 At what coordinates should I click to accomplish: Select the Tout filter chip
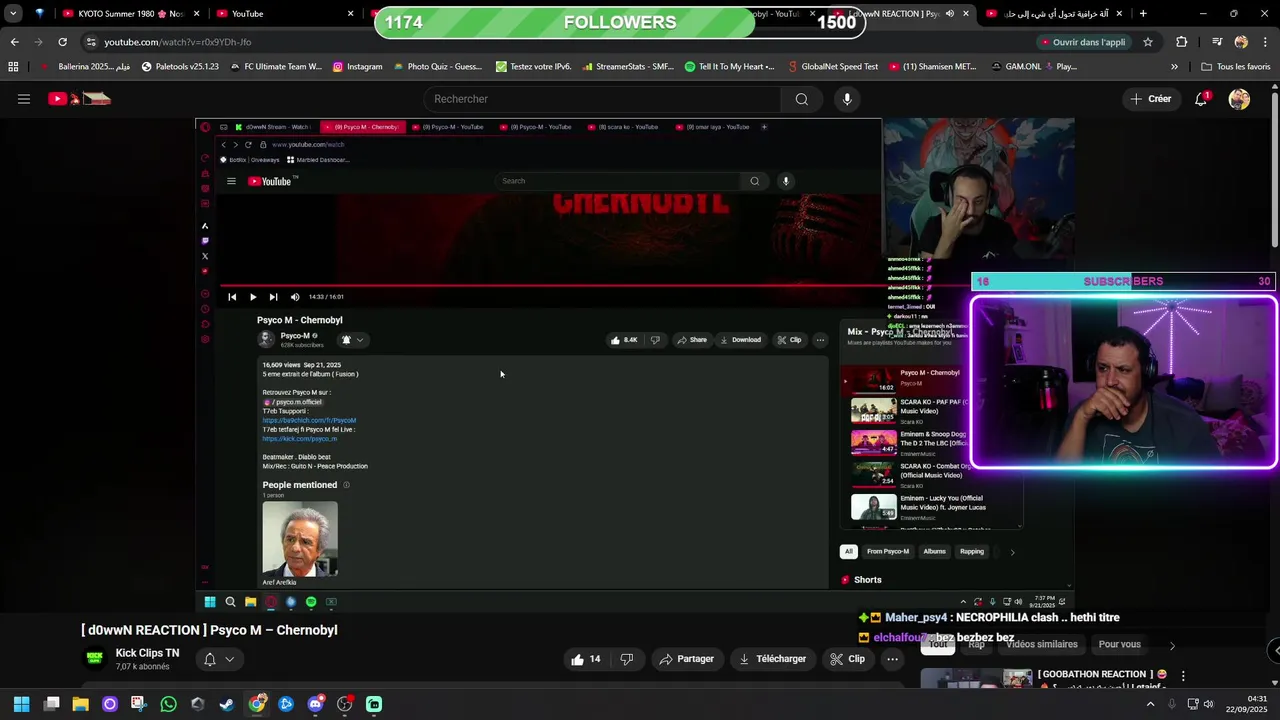(938, 645)
